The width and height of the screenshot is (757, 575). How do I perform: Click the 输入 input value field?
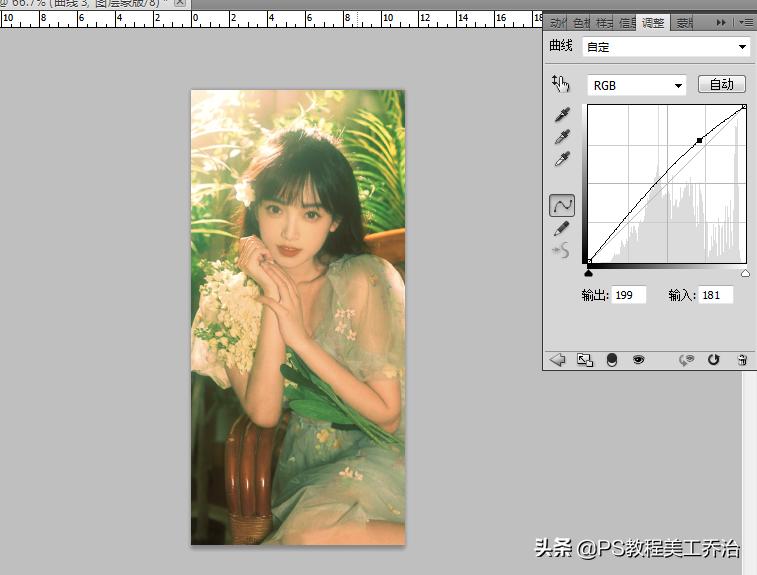pyautogui.click(x=715, y=295)
